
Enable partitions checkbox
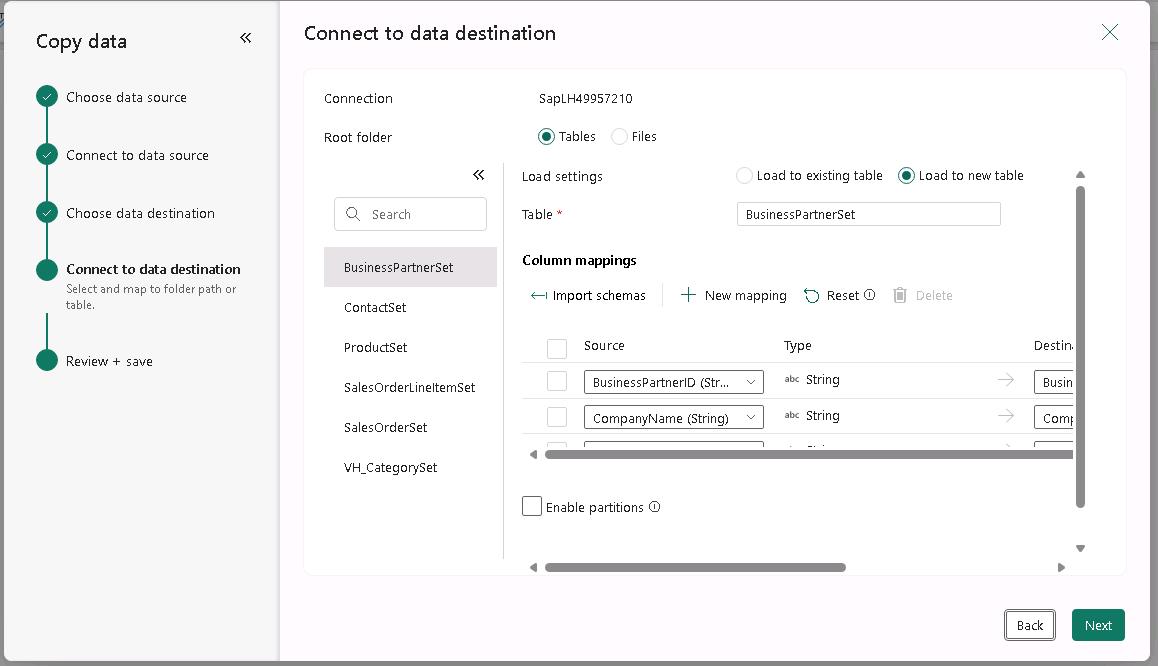pyautogui.click(x=532, y=507)
